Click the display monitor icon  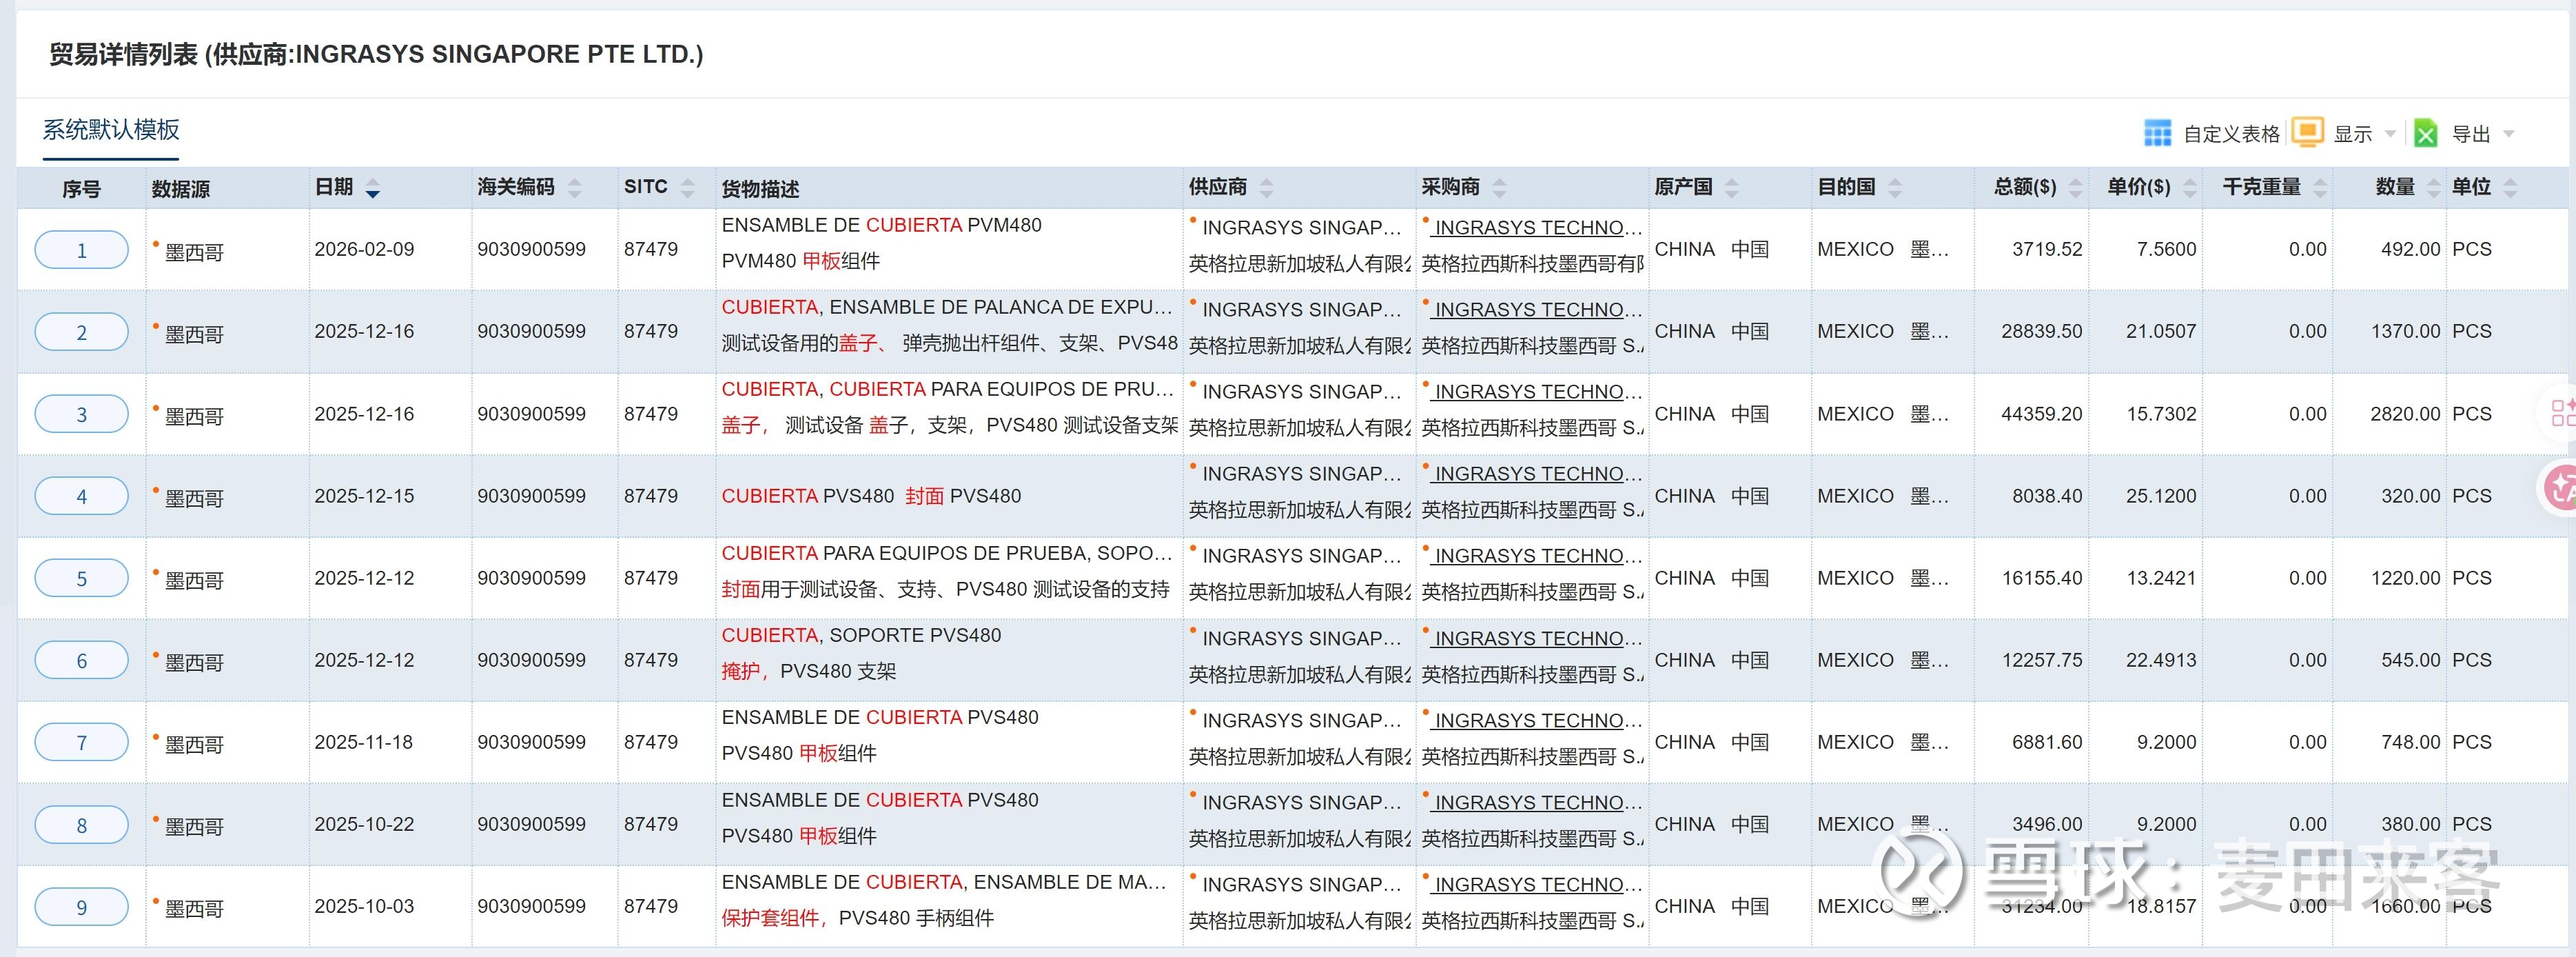(2307, 132)
